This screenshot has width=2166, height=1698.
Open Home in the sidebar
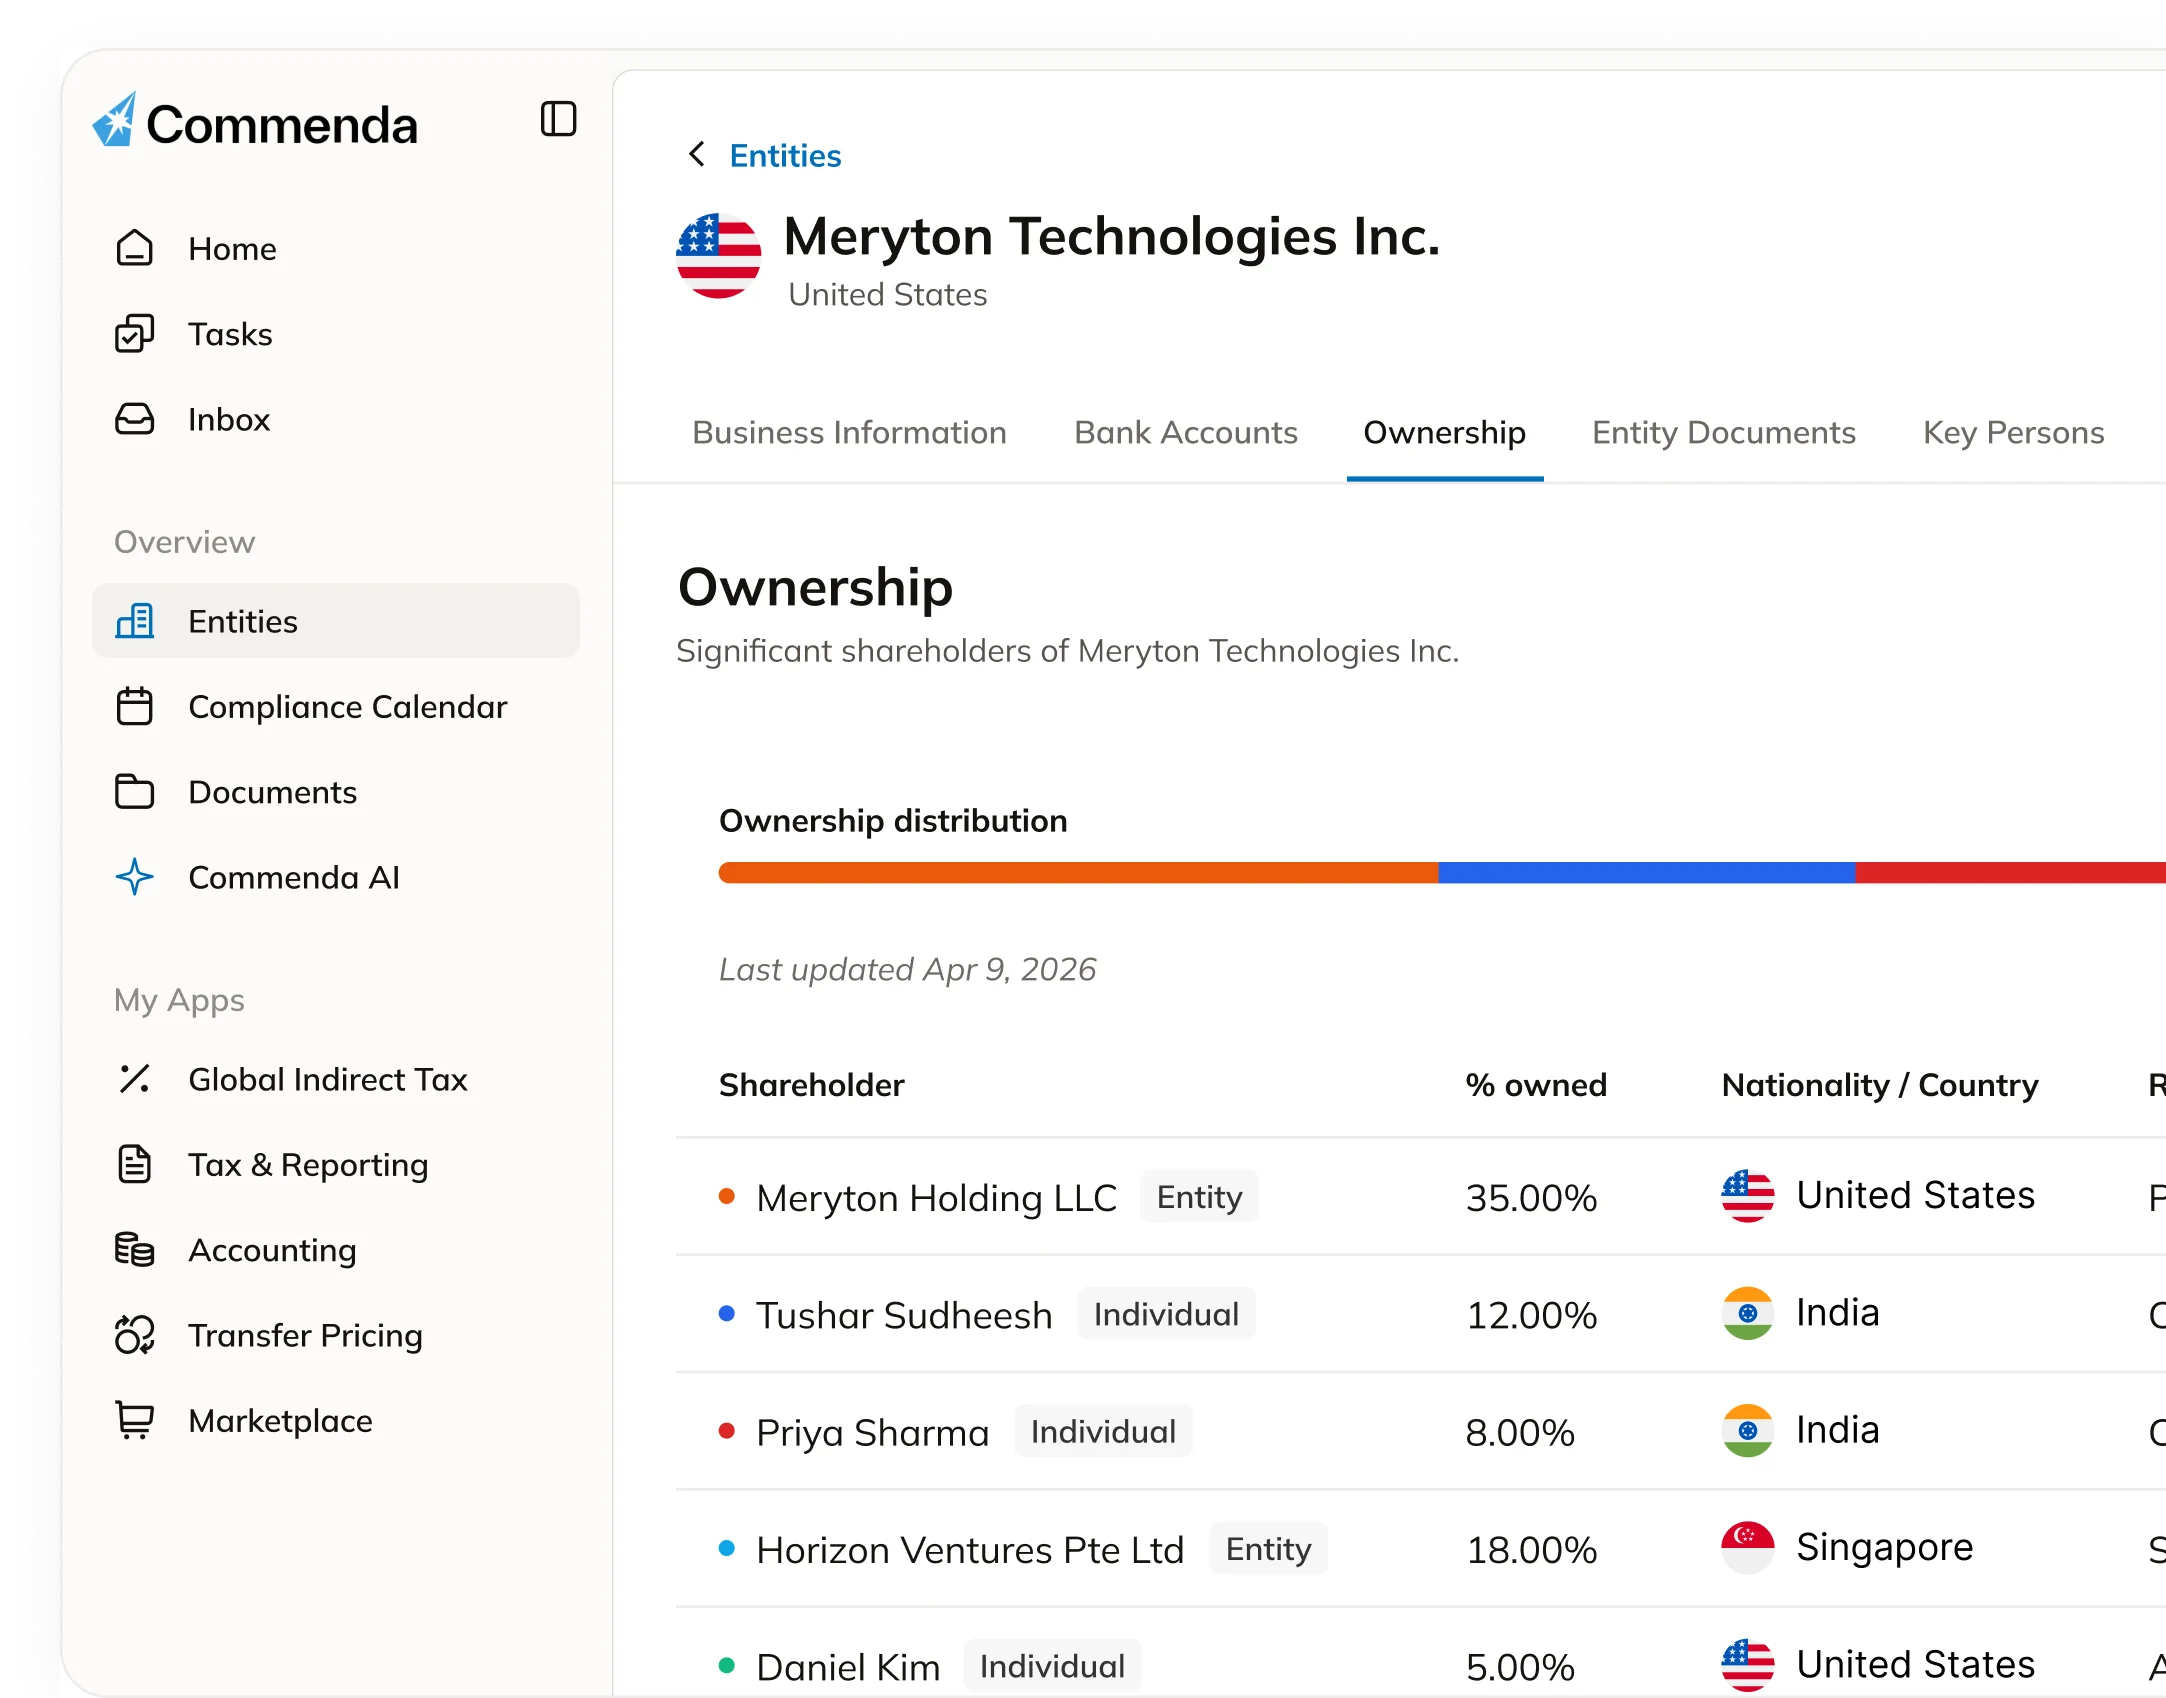pos(335,248)
